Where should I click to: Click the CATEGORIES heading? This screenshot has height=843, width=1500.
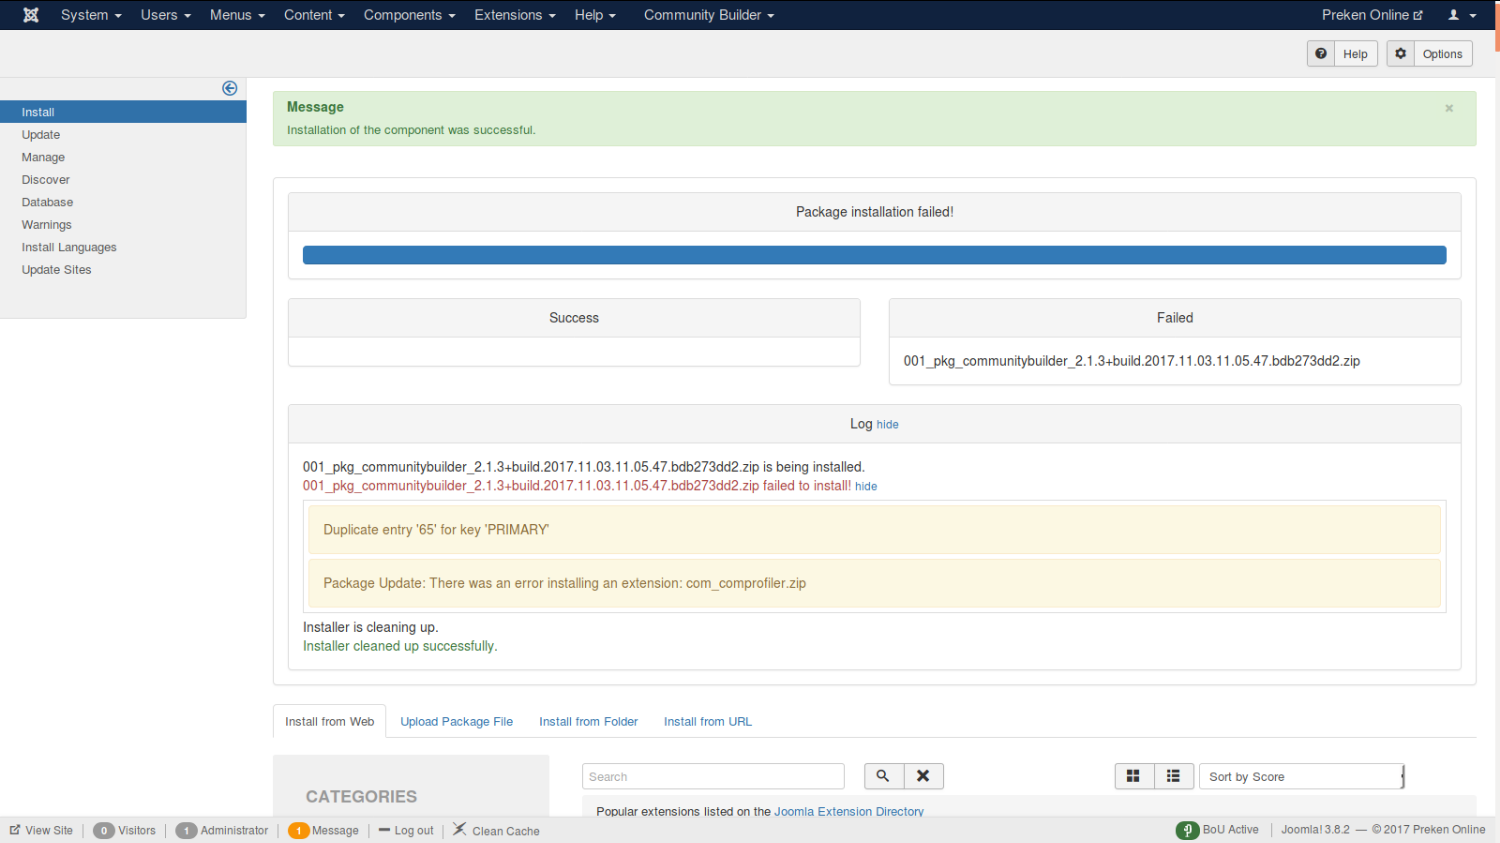[361, 797]
